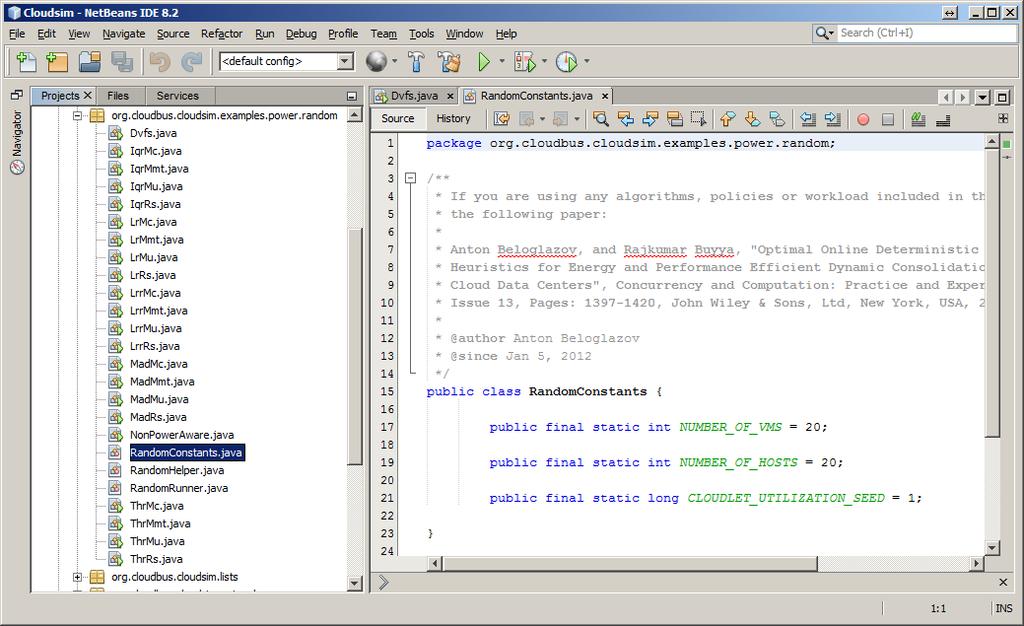The height and width of the screenshot is (626, 1024).
Task: Close the RandomConstants.java tab
Action: (x=605, y=96)
